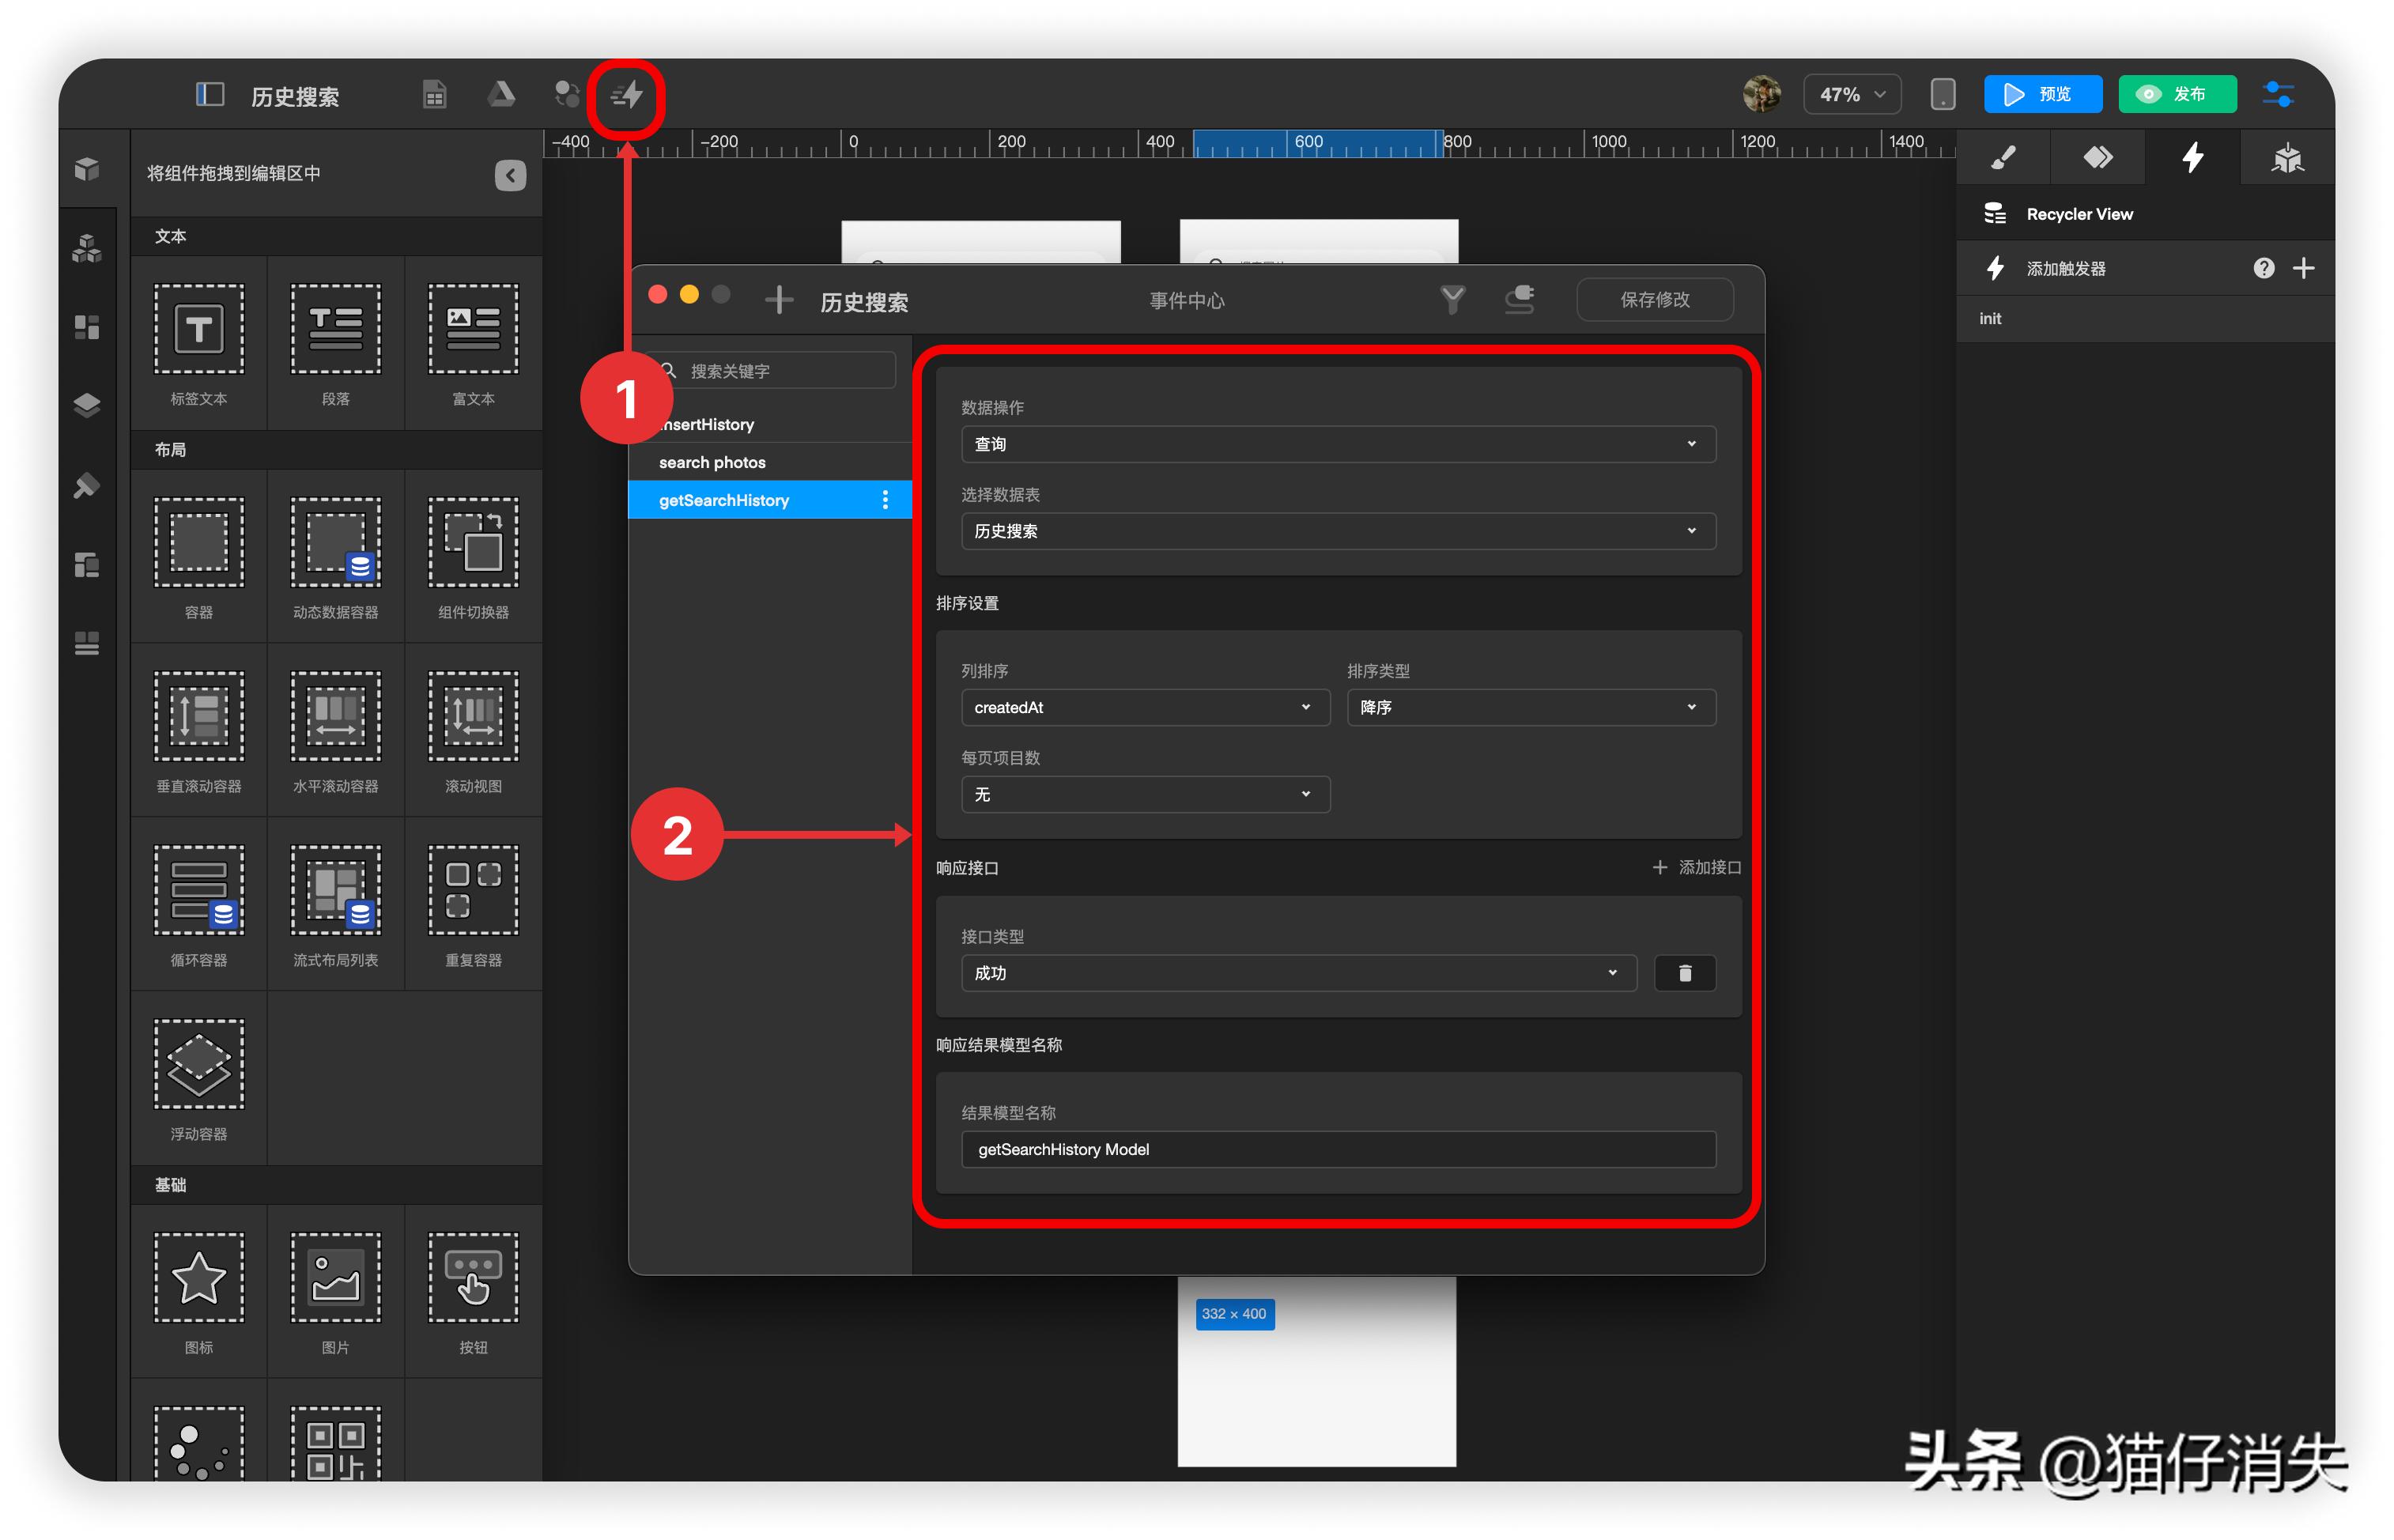Viewport: 2394px width, 1540px height.
Task: Select the search photos event item
Action: (x=712, y=462)
